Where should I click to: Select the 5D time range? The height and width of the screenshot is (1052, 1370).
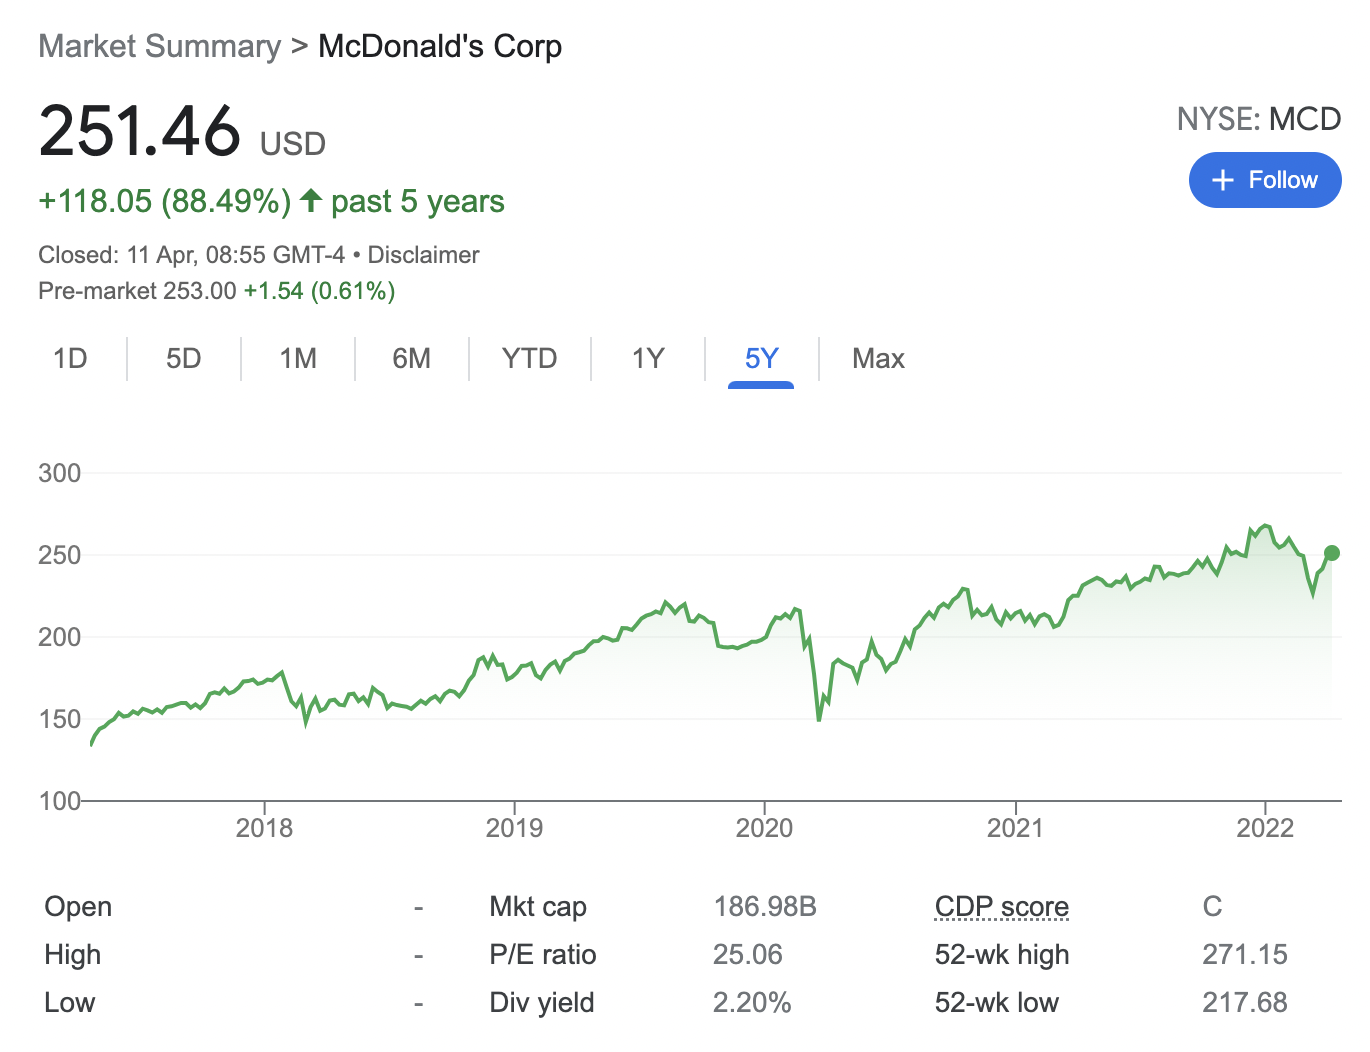pos(183,358)
